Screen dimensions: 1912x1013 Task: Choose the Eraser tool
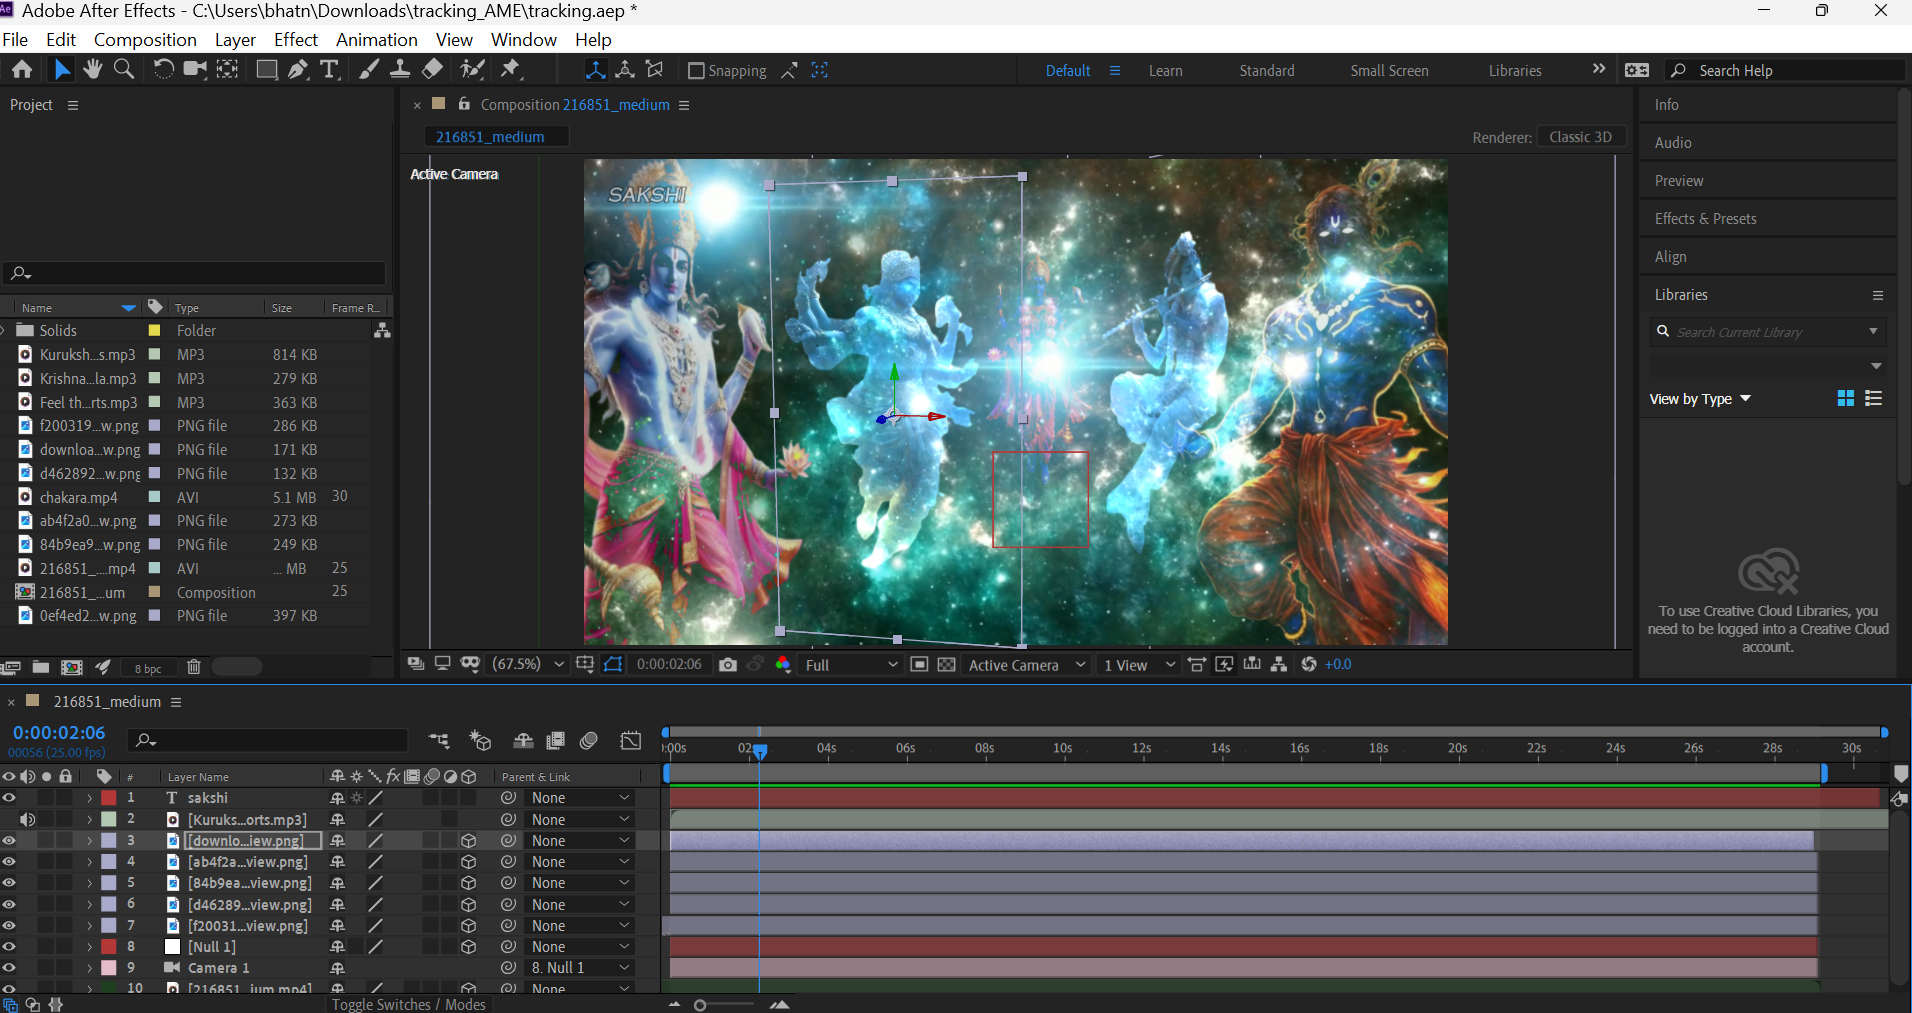tap(432, 69)
